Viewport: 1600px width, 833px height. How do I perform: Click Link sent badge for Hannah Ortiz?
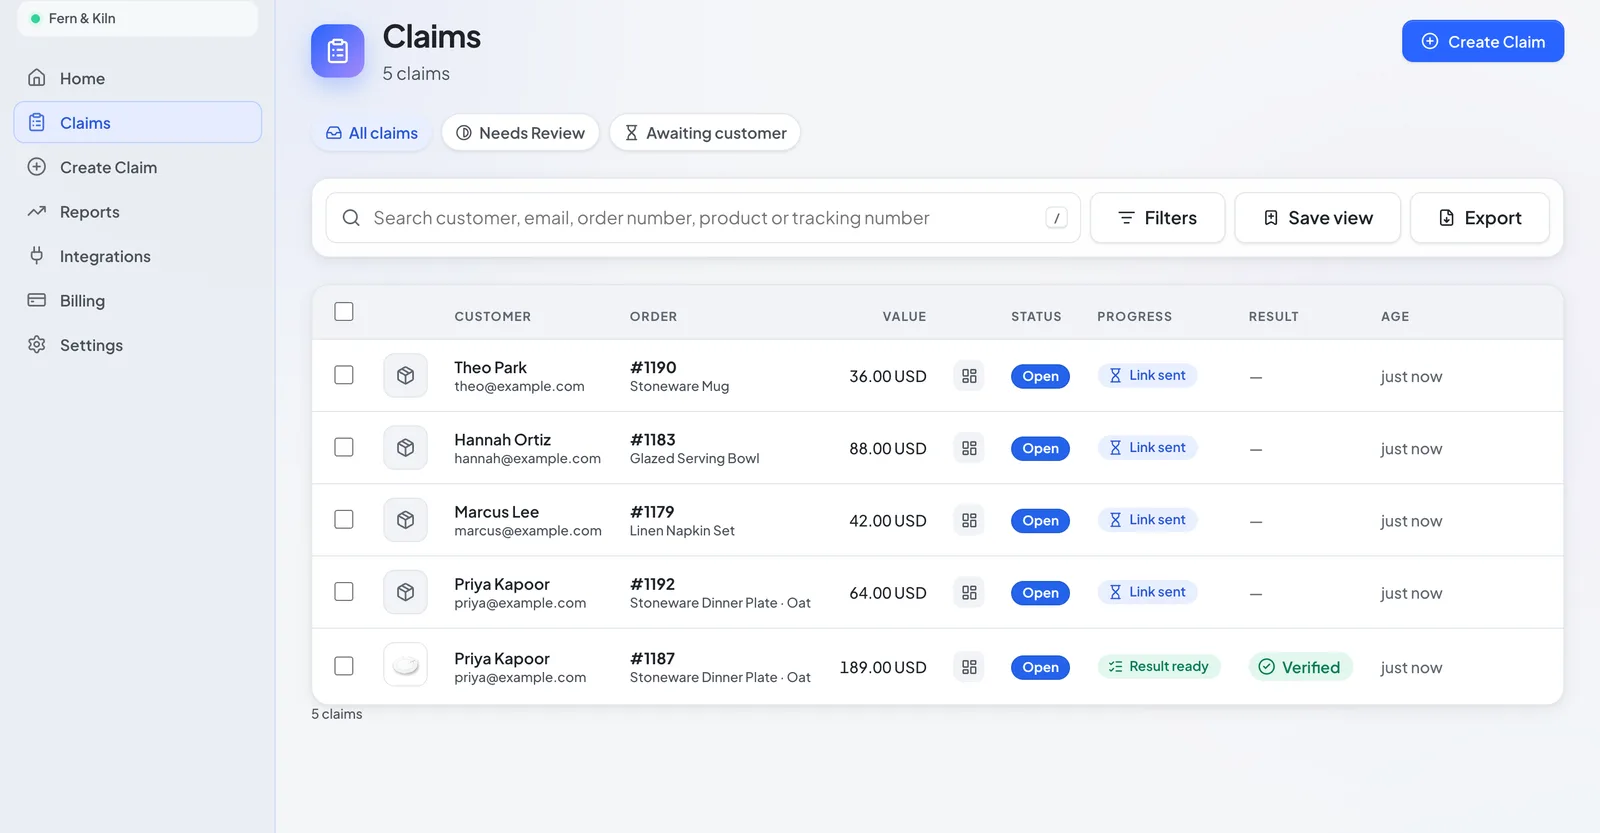coord(1147,447)
